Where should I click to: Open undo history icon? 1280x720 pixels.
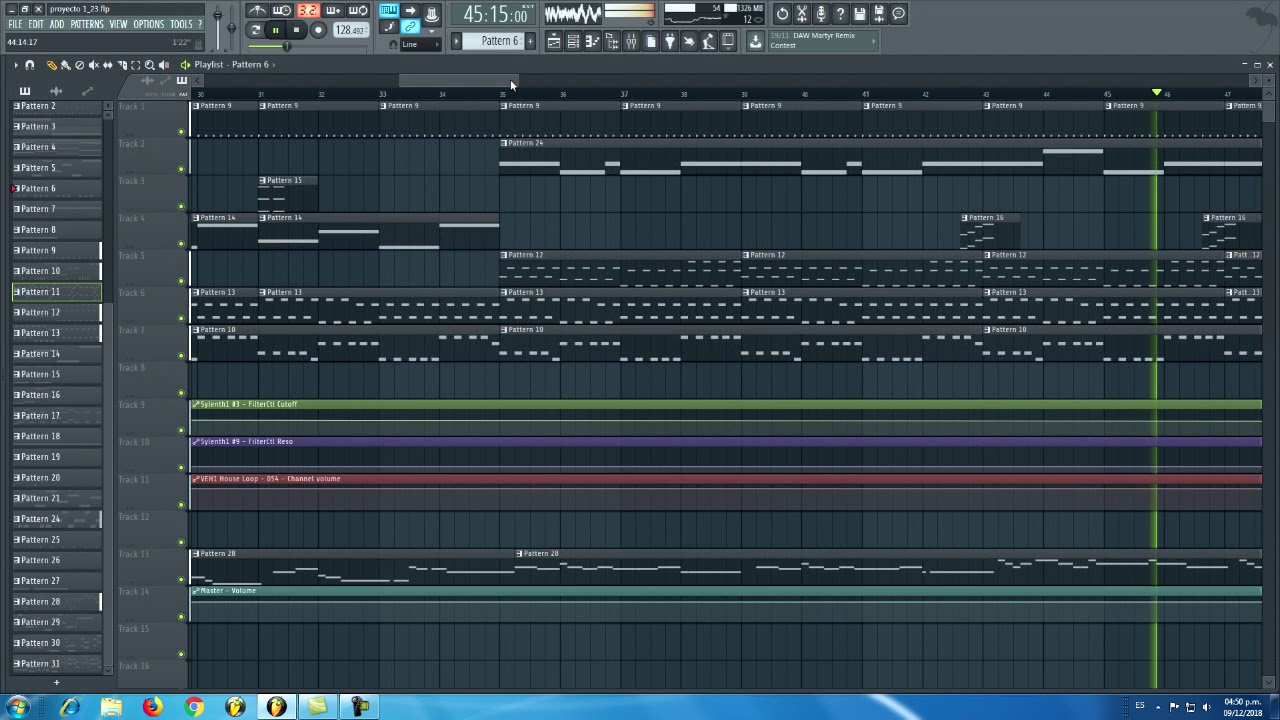(782, 13)
